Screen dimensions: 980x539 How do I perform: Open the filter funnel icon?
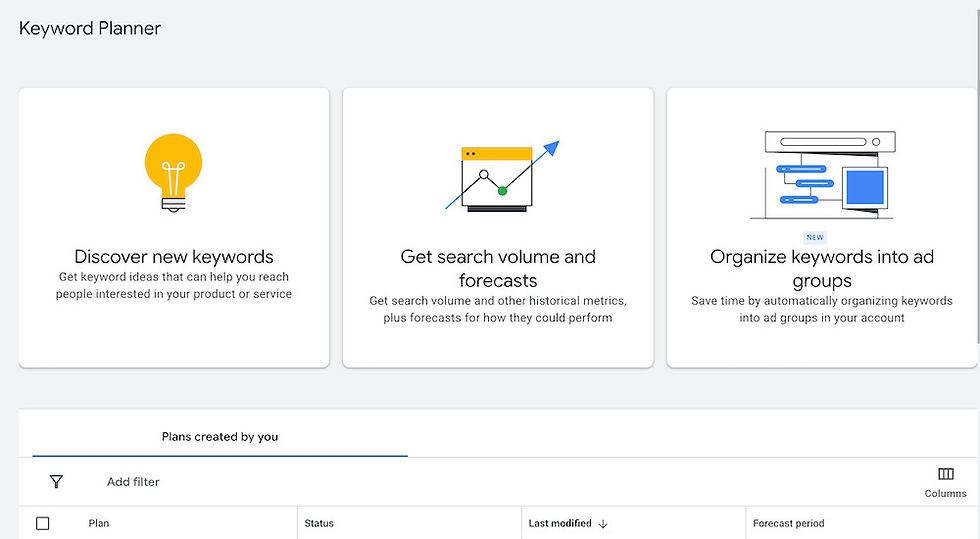pos(56,481)
